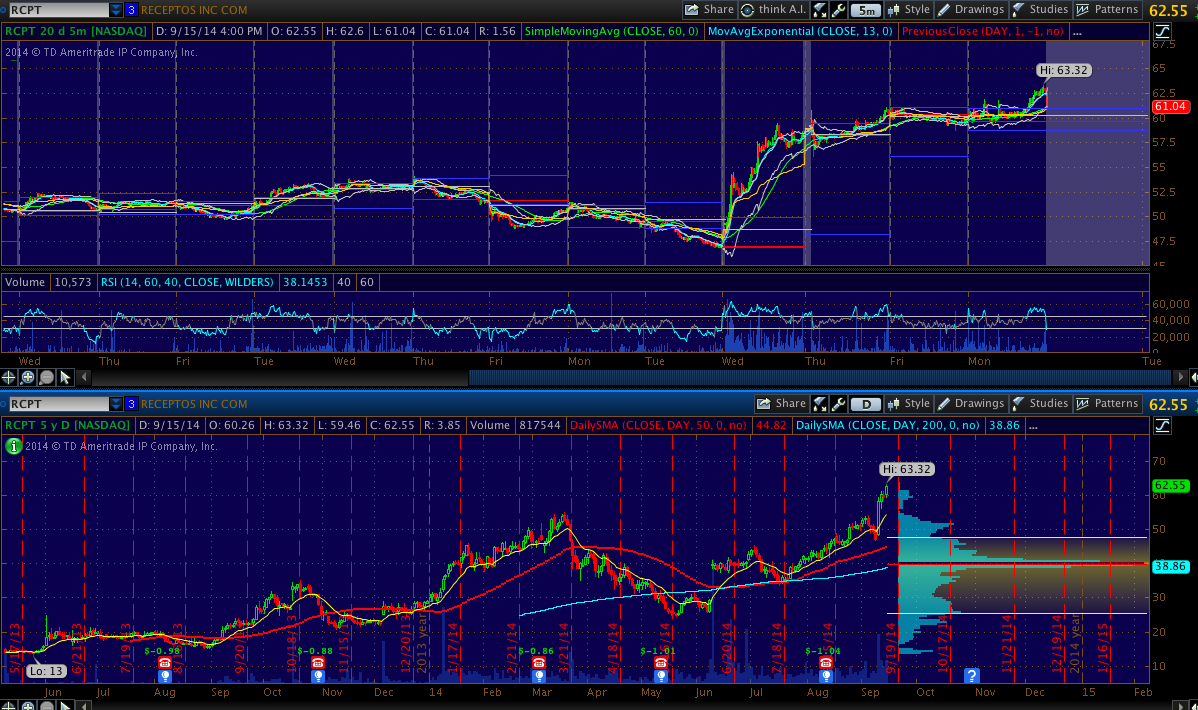
Task: Click the zoom-out magnifier icon under top chart
Action: (x=46, y=378)
